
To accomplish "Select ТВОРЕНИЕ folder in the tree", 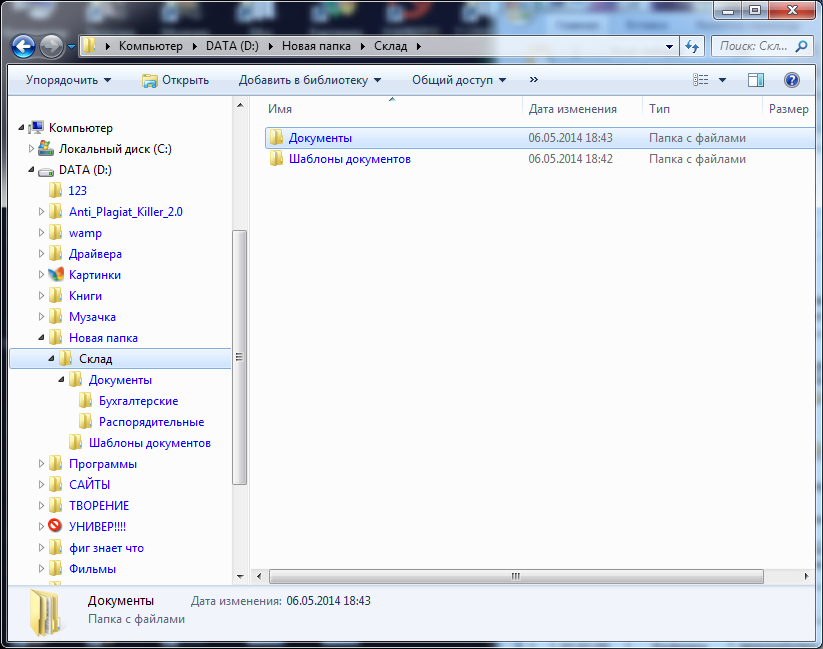I will 99,506.
